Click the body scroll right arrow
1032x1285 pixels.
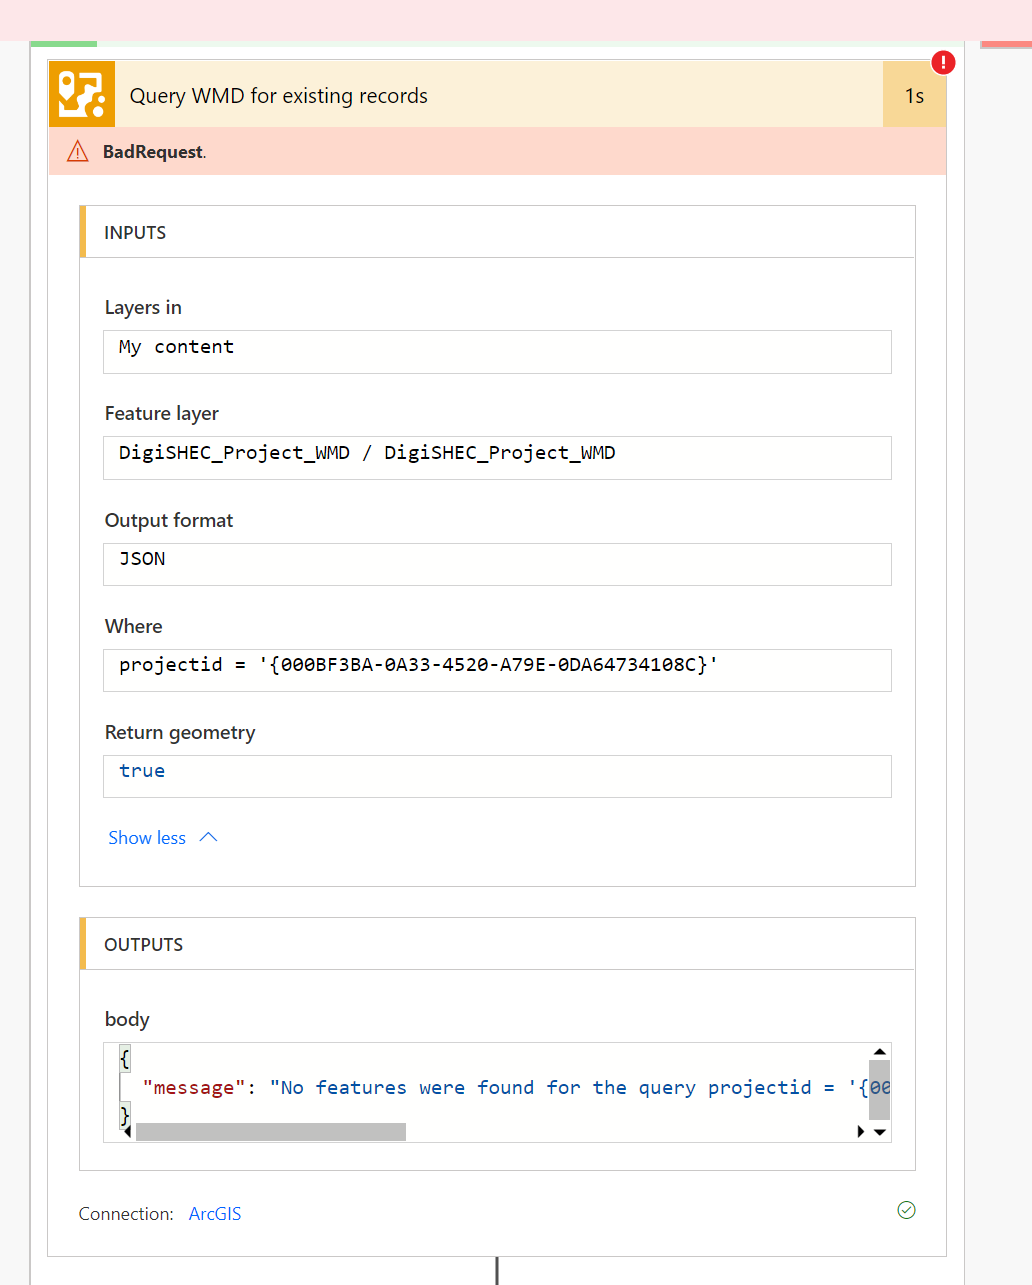tap(861, 1131)
